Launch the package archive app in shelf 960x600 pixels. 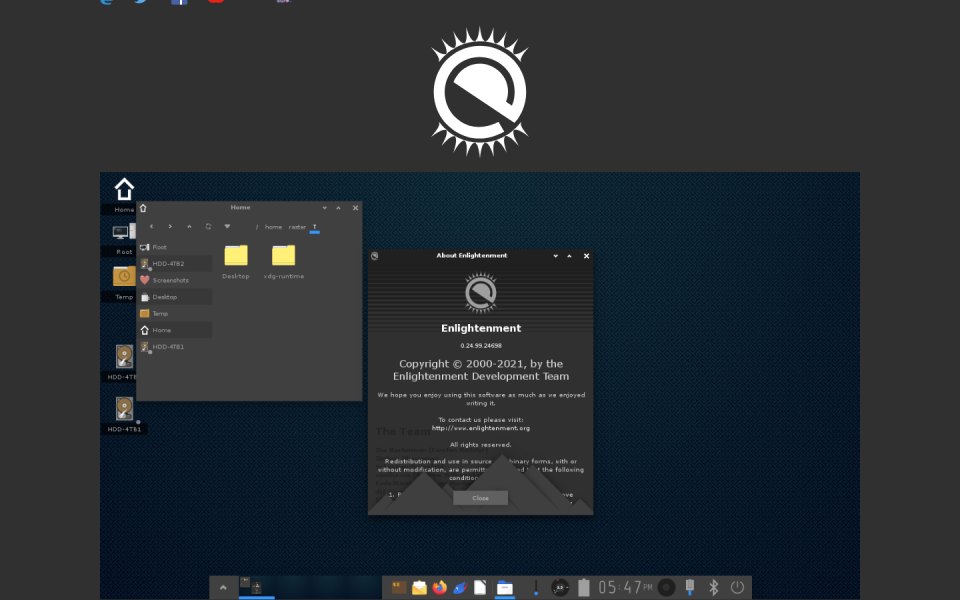(399, 588)
